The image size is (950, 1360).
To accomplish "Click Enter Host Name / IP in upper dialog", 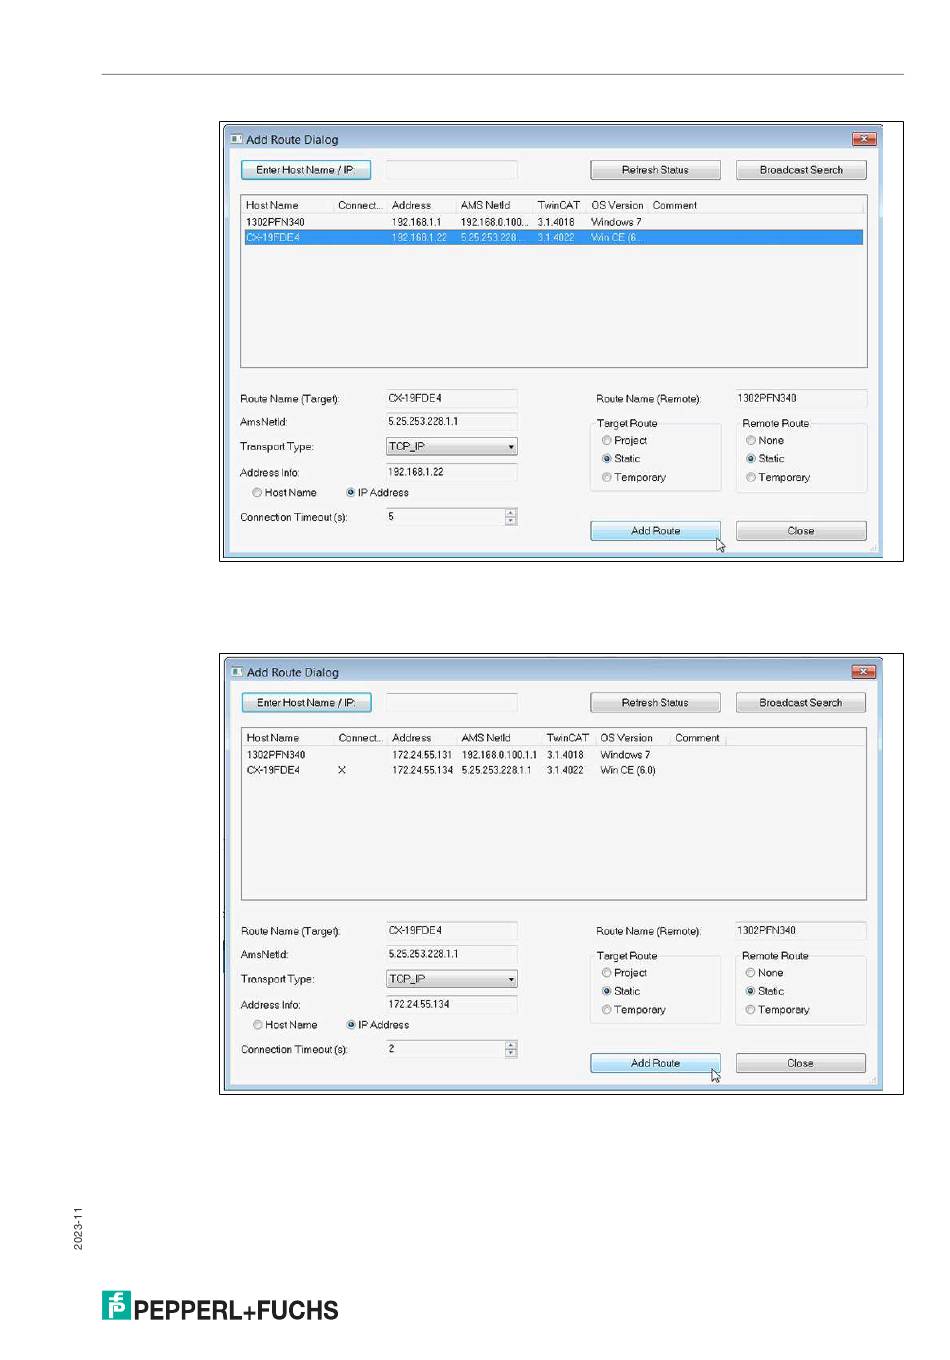I will point(306,170).
